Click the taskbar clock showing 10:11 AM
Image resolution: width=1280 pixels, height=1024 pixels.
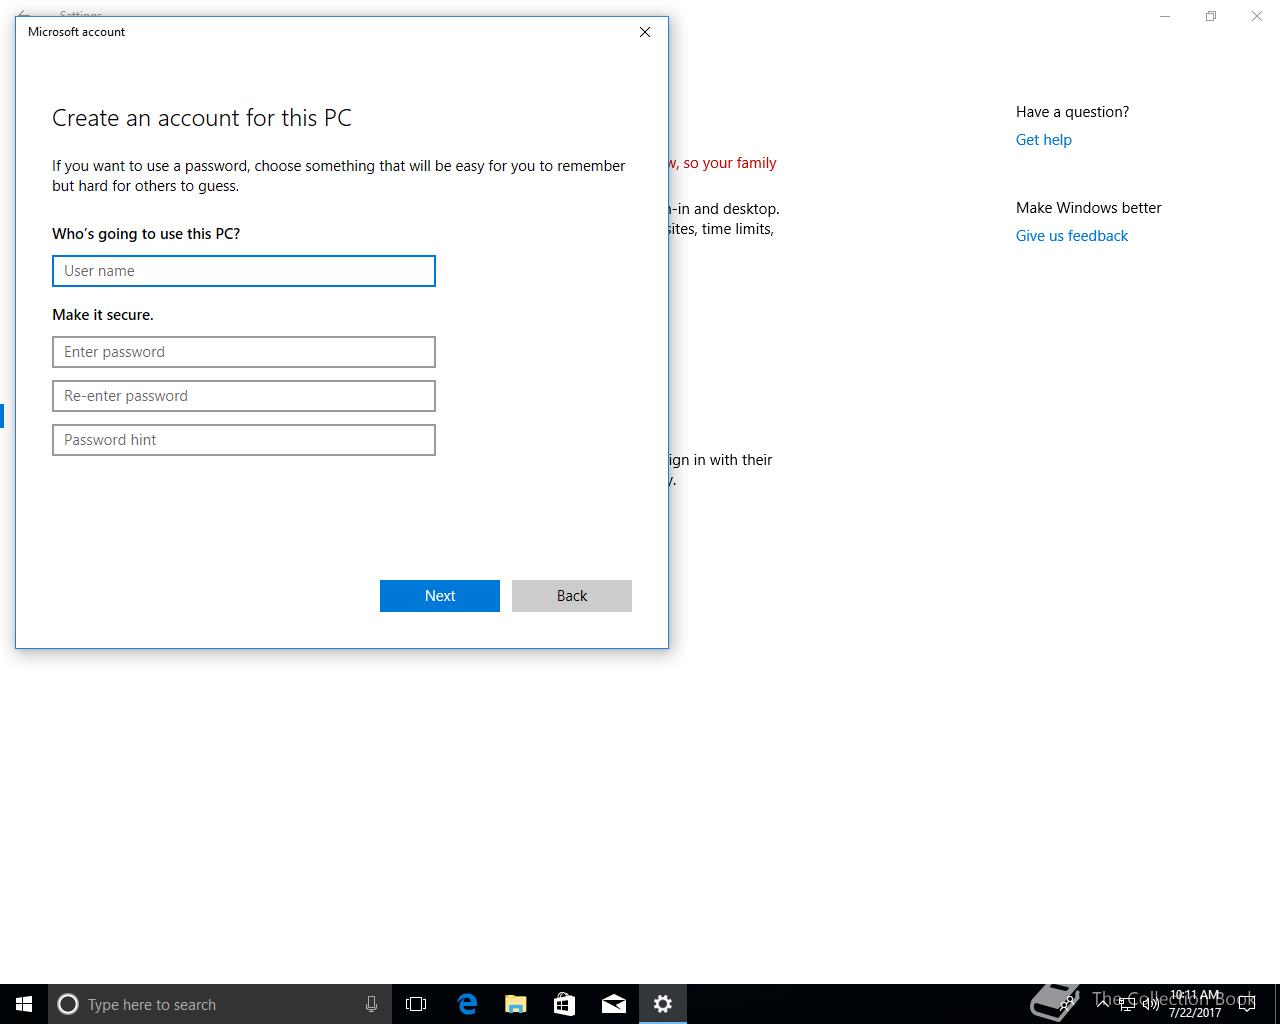click(1195, 1004)
